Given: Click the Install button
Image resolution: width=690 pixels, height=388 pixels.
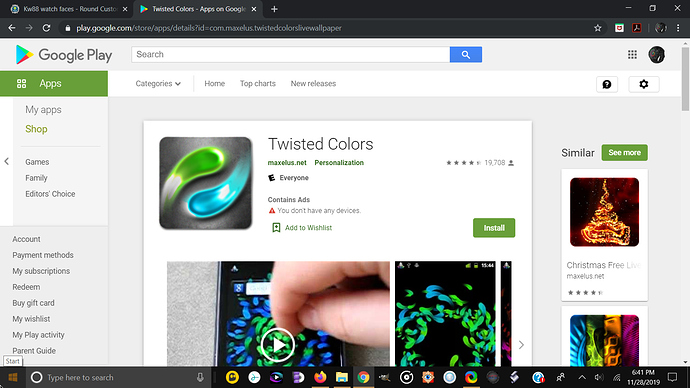Looking at the screenshot, I should tap(494, 228).
